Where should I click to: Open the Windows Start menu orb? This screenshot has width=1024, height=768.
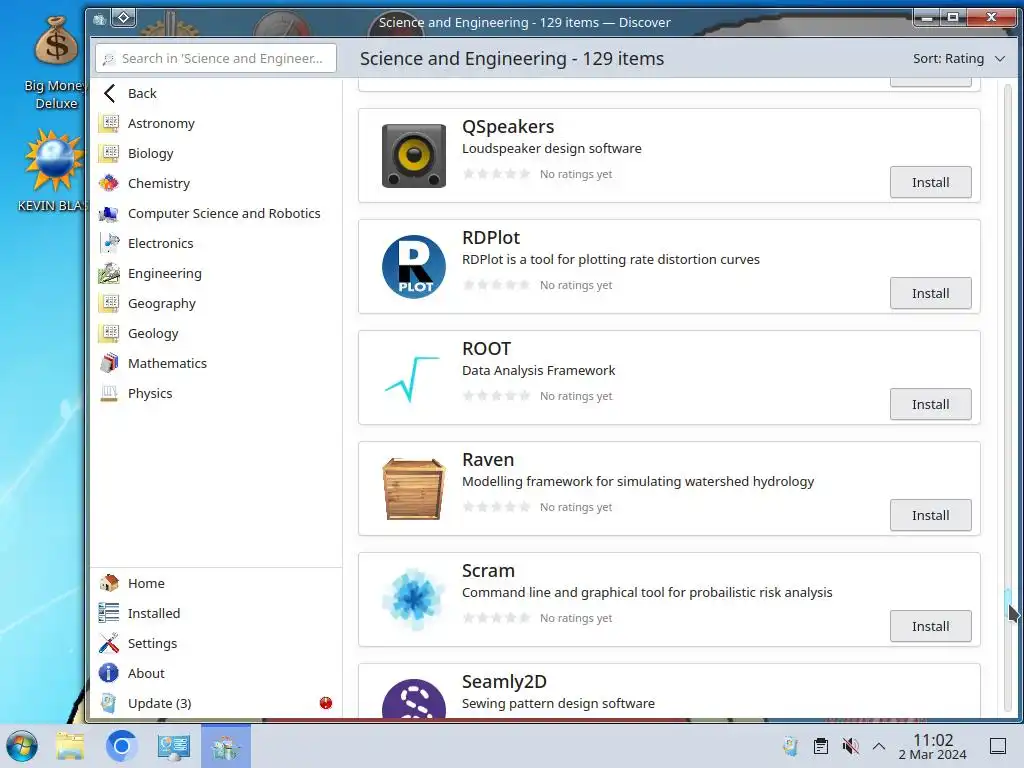pyautogui.click(x=22, y=746)
